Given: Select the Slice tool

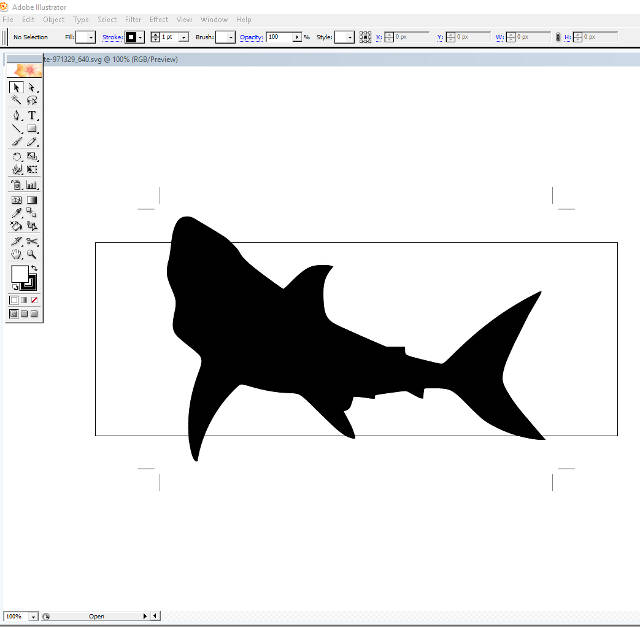Looking at the screenshot, I should pyautogui.click(x=16, y=241).
